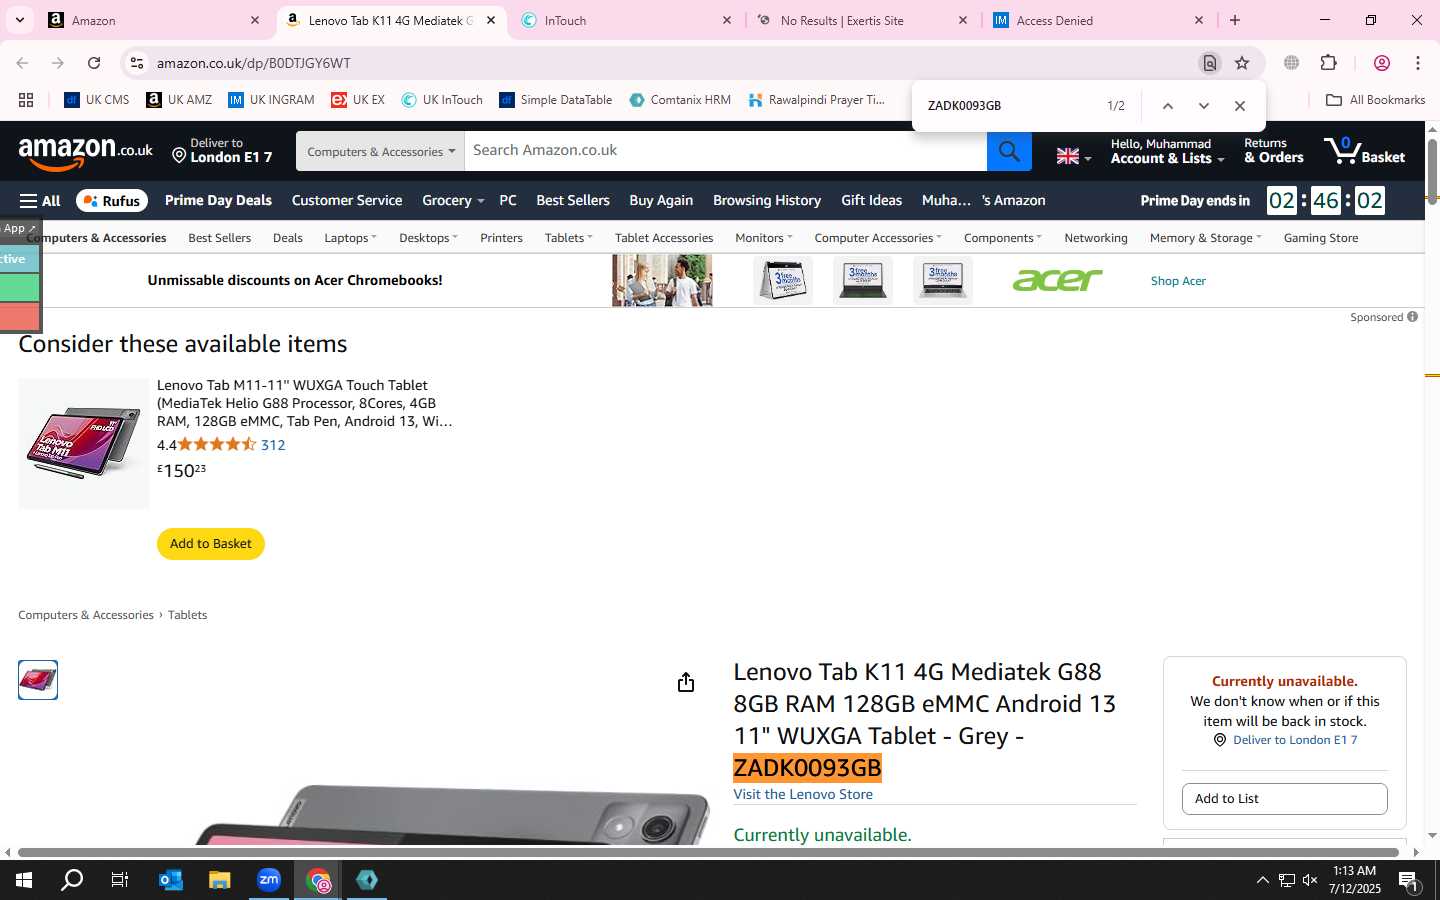Click Deliver to London E1 7 in sidebar

click(1295, 740)
